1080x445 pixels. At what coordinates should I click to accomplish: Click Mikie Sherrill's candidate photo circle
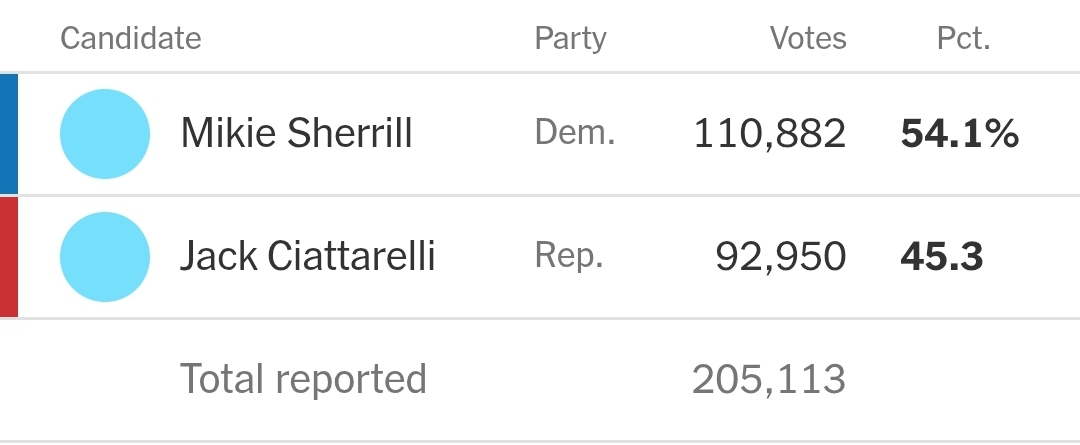[x=105, y=134]
